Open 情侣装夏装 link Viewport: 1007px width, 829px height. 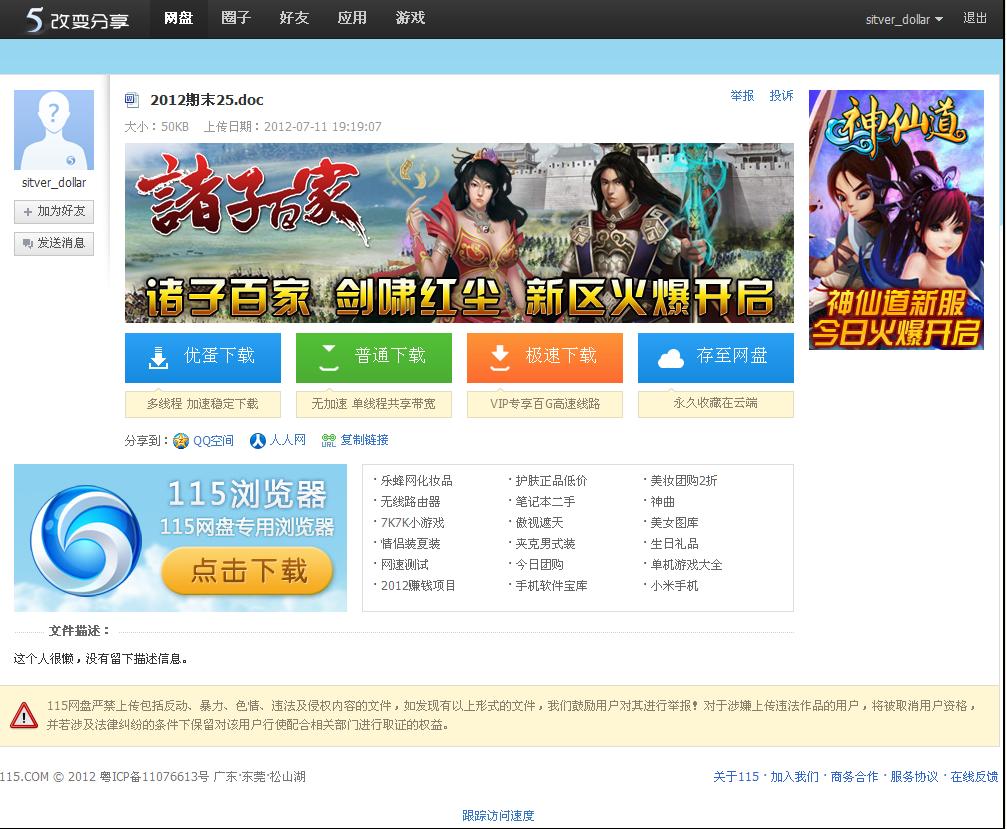[410, 544]
